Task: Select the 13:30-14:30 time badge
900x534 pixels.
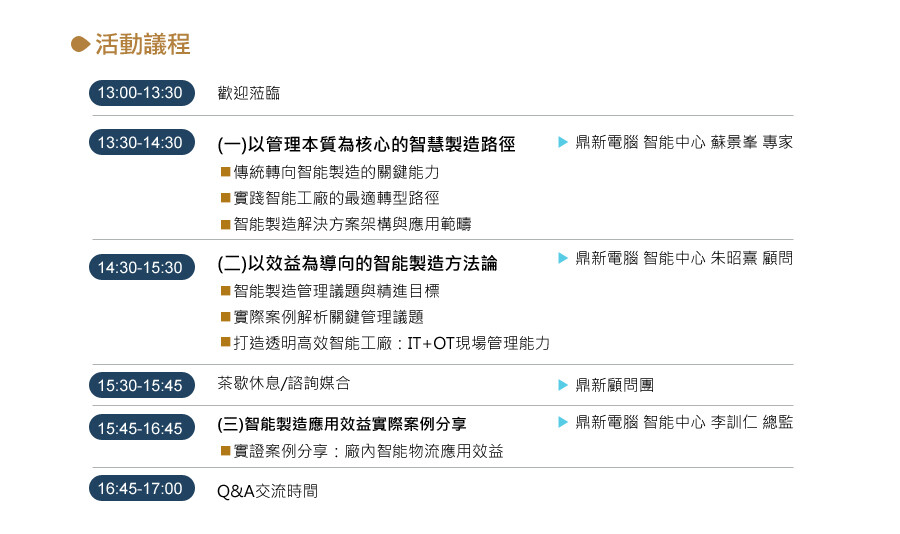Action: (x=142, y=142)
